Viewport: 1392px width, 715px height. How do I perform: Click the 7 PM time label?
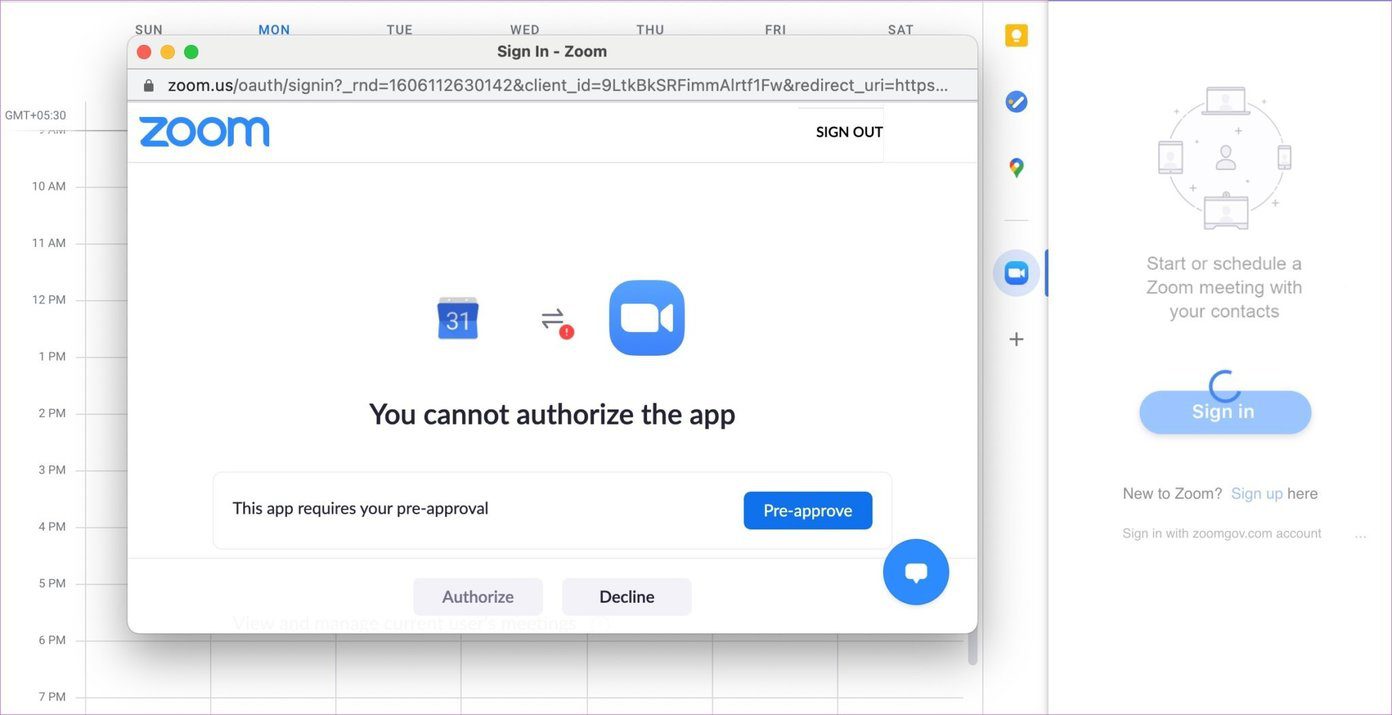coord(52,697)
